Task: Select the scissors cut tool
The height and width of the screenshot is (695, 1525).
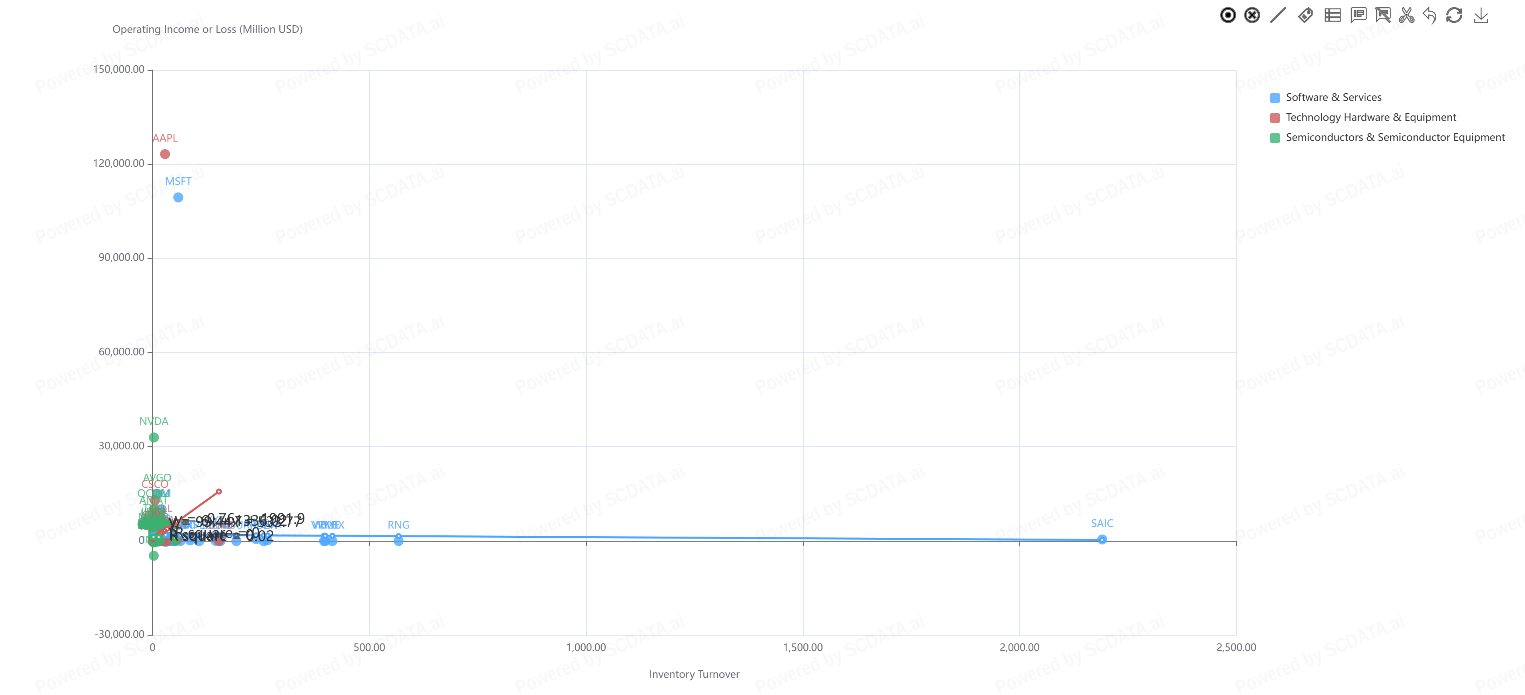Action: coord(1407,15)
